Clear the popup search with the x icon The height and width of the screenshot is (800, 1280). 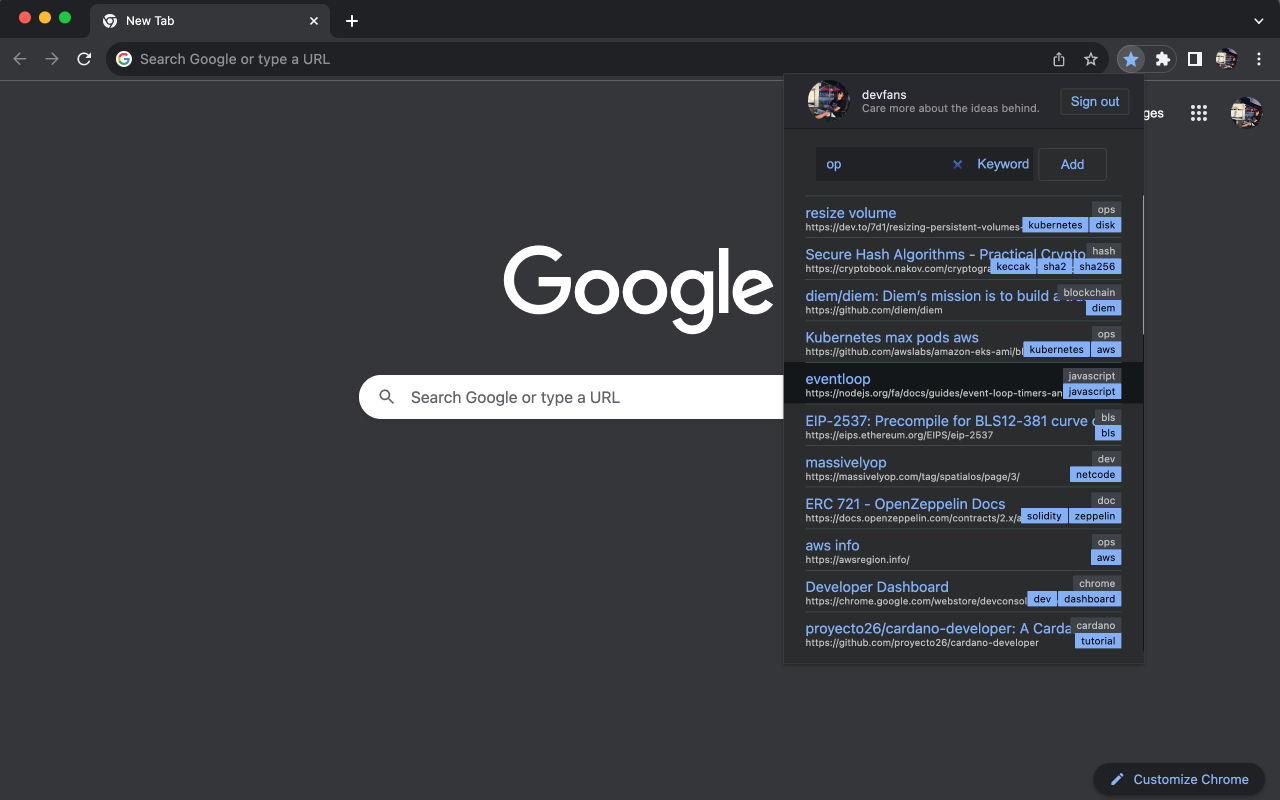point(957,164)
